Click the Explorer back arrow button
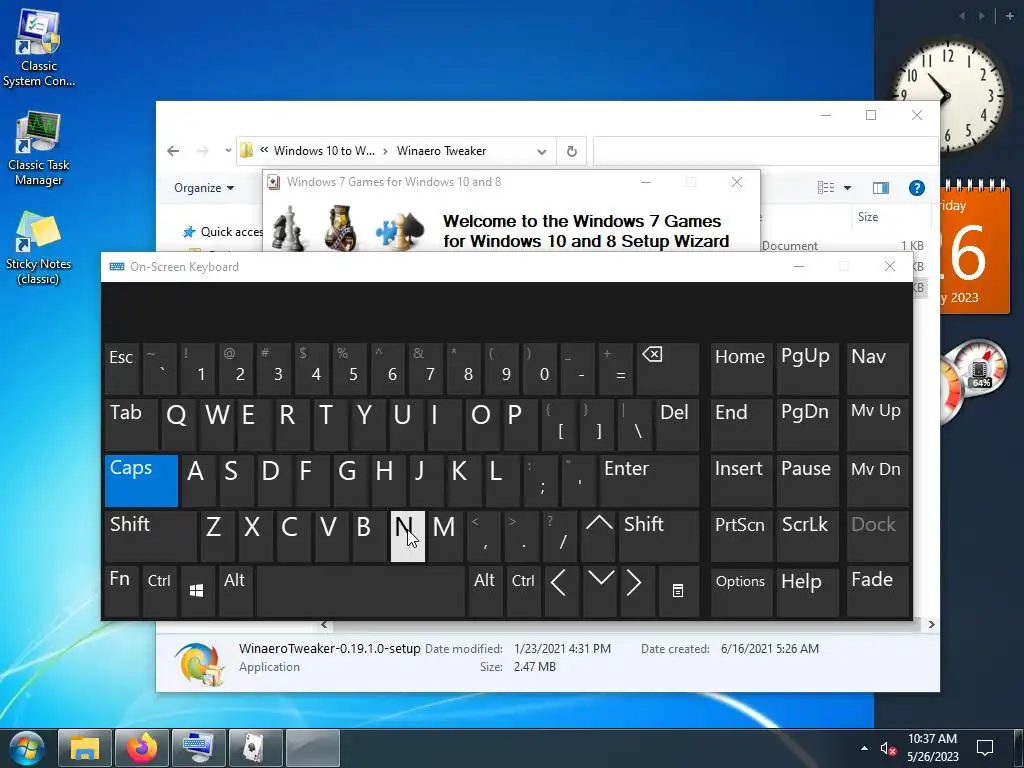The height and width of the screenshot is (768, 1024). pos(173,151)
